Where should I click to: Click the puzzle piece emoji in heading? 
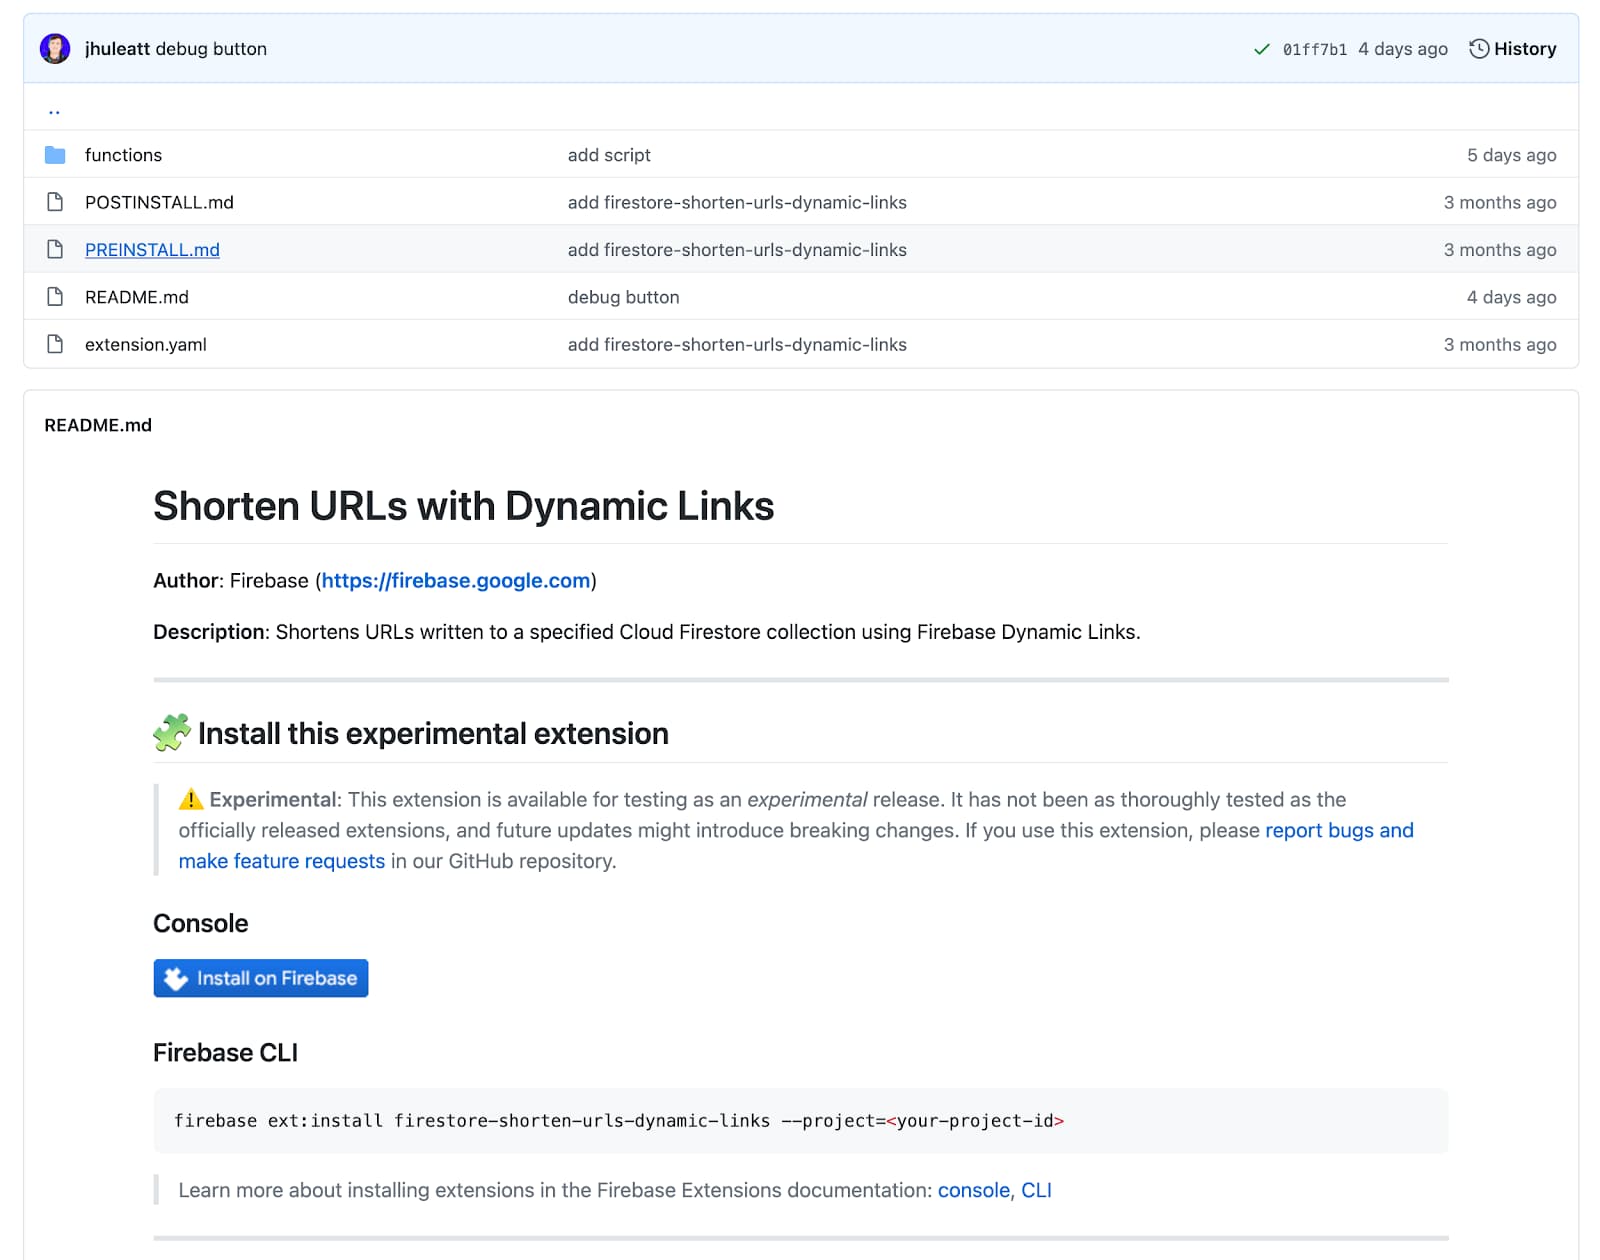click(x=172, y=732)
